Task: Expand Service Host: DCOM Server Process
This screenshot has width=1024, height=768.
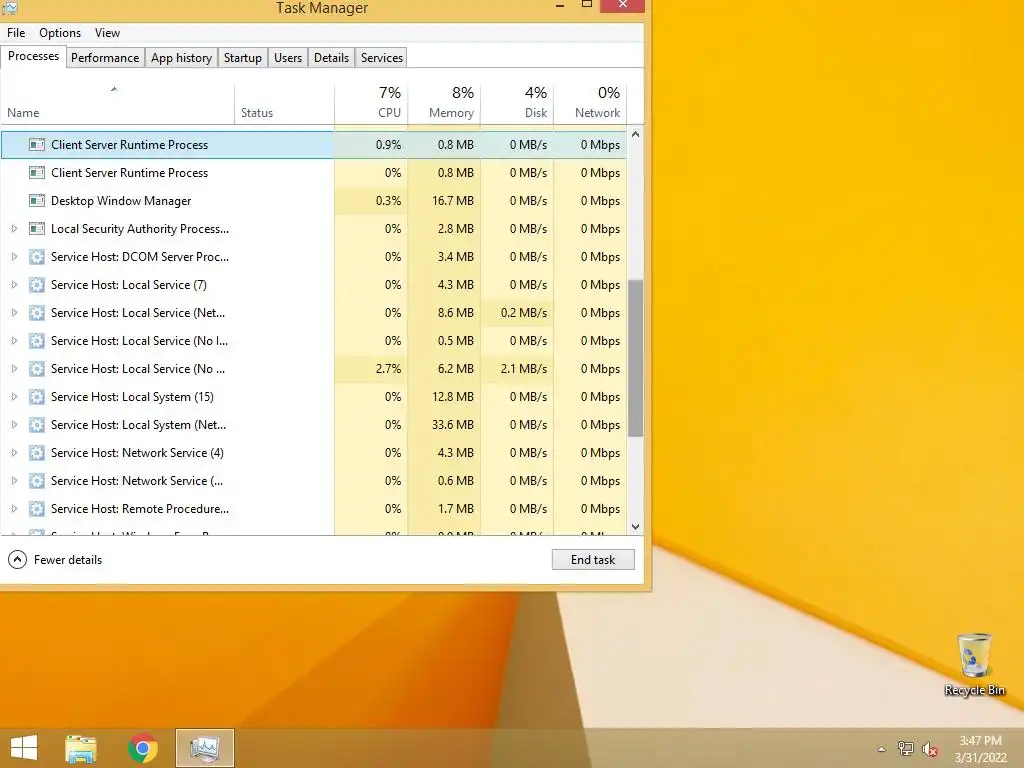Action: tap(14, 257)
